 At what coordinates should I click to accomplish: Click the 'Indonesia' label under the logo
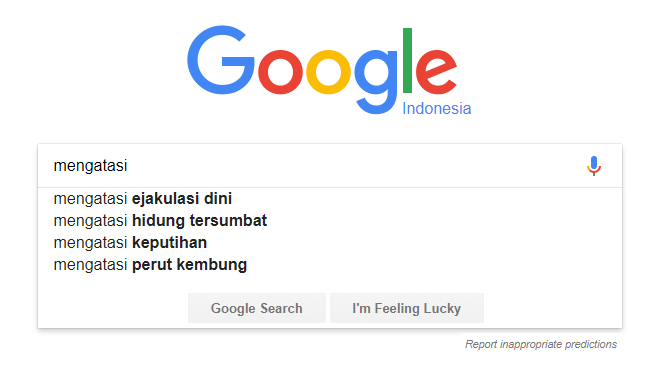coord(436,109)
